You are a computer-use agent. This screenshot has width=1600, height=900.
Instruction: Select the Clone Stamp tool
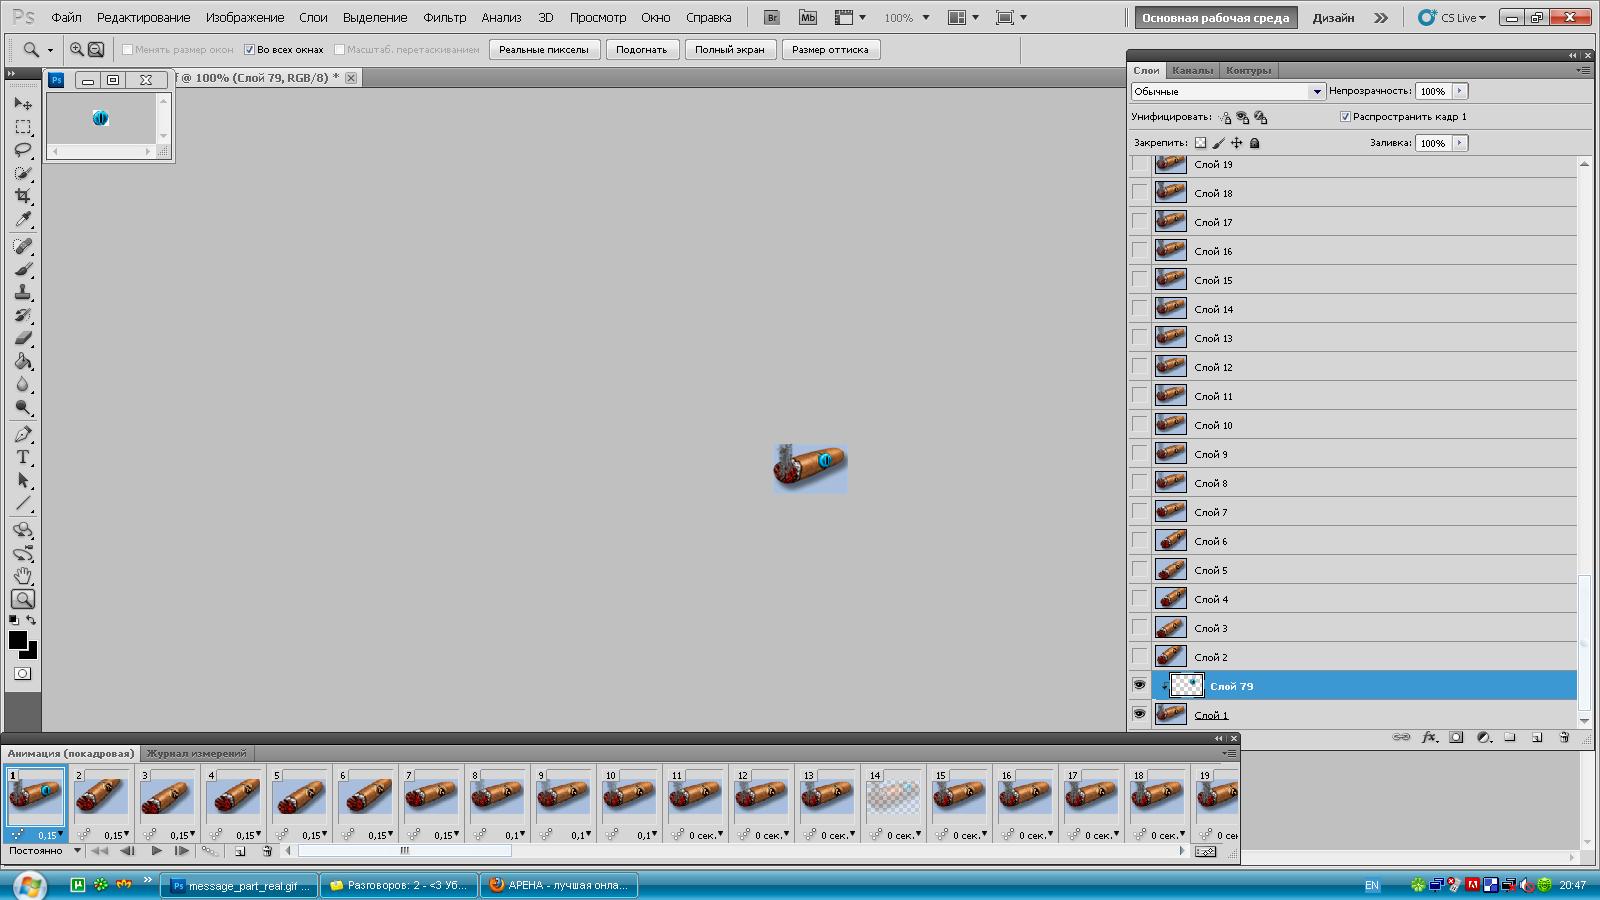(x=23, y=292)
